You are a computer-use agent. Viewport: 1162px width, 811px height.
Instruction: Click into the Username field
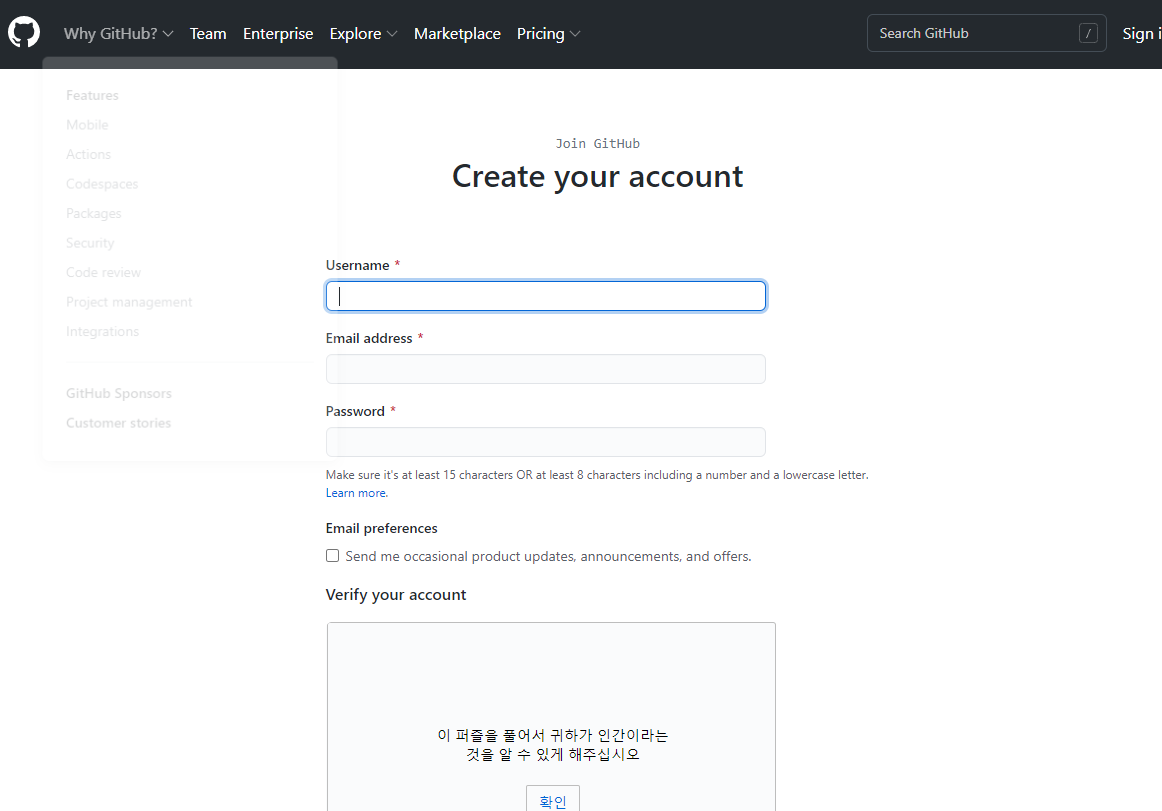pyautogui.click(x=545, y=296)
